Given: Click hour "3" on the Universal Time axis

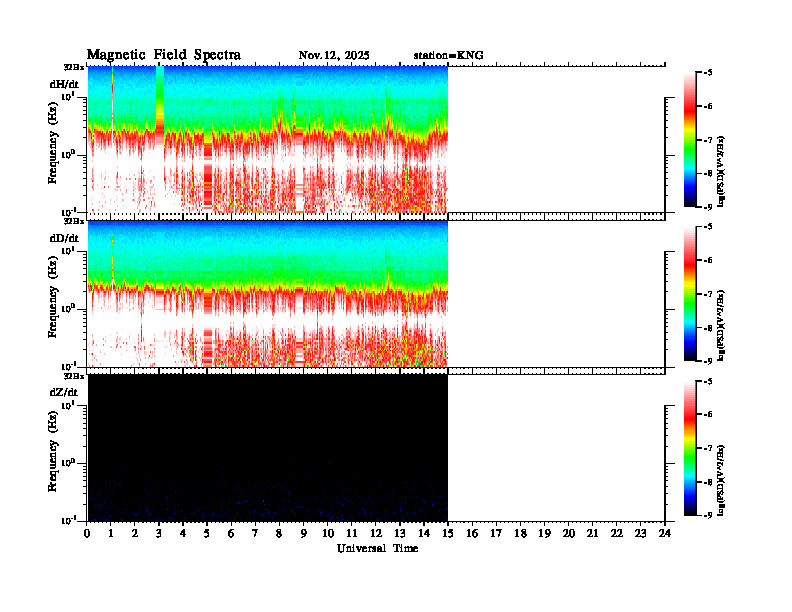Looking at the screenshot, I should 159,534.
